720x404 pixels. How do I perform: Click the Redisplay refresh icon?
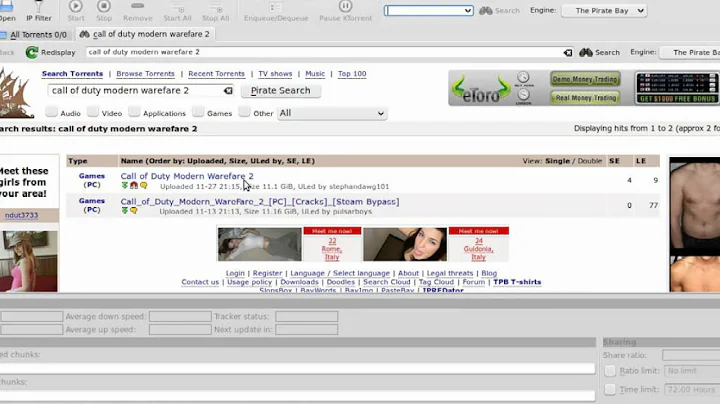pyautogui.click(x=32, y=52)
